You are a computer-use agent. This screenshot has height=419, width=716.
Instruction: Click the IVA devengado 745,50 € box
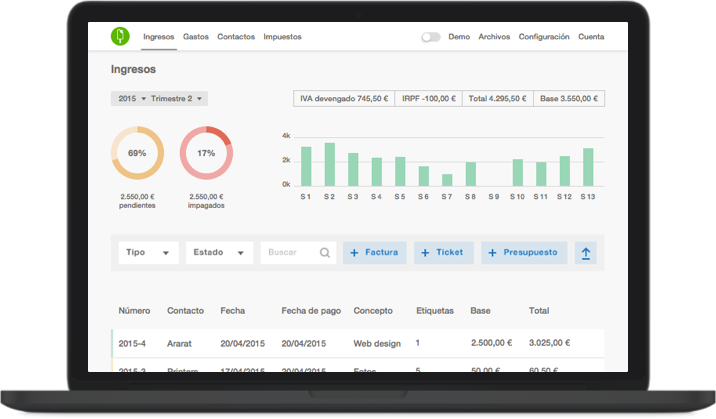point(344,99)
